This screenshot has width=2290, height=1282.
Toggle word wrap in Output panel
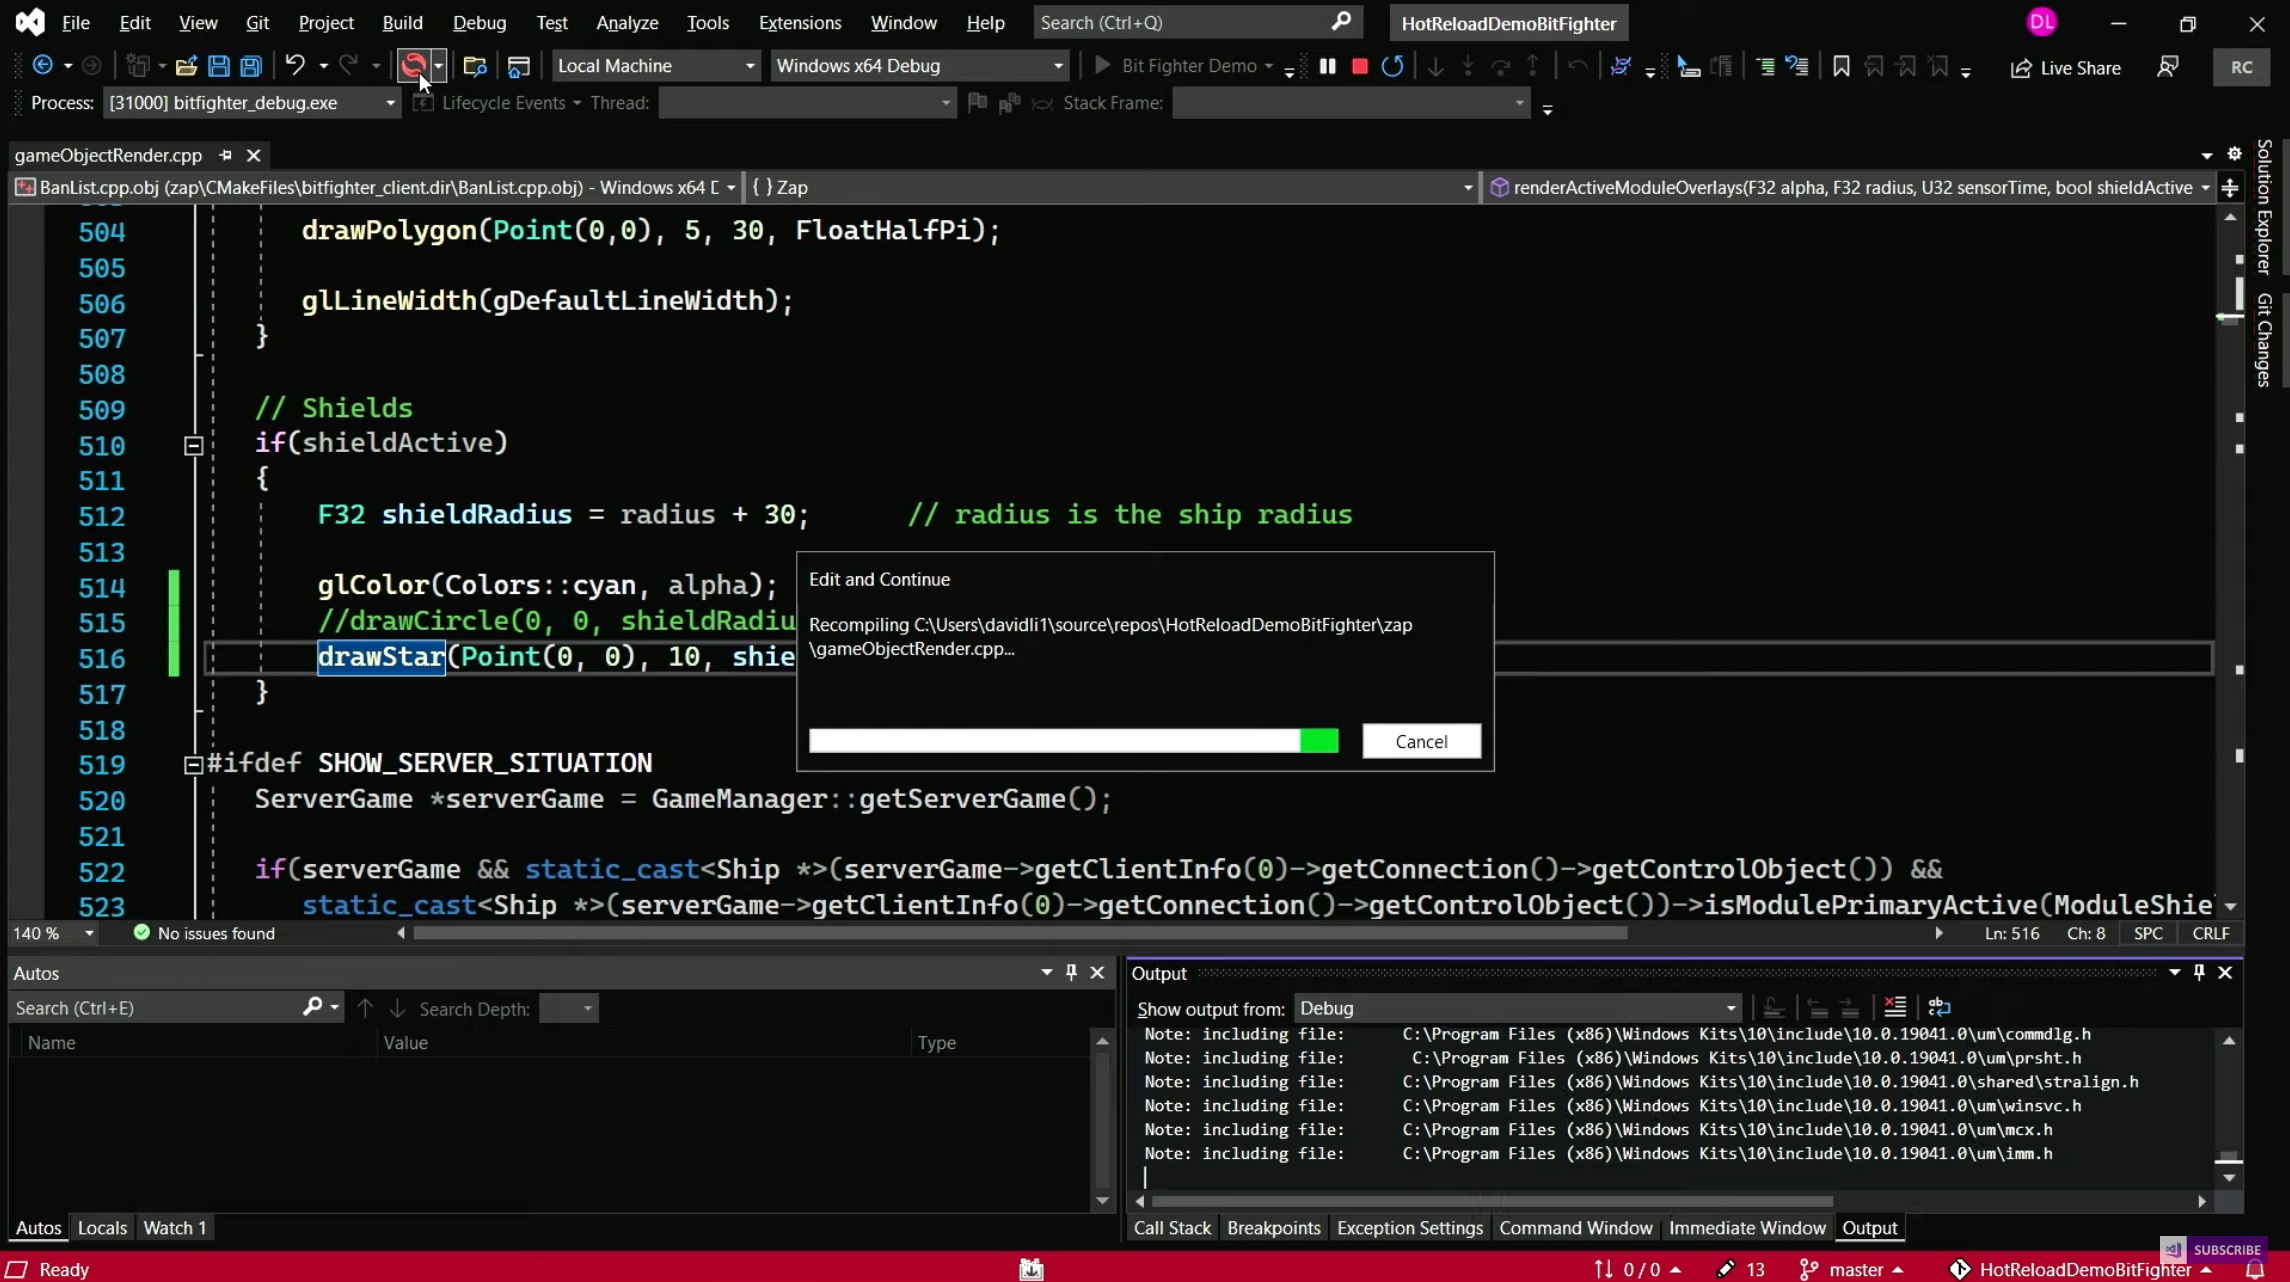tap(1939, 1007)
